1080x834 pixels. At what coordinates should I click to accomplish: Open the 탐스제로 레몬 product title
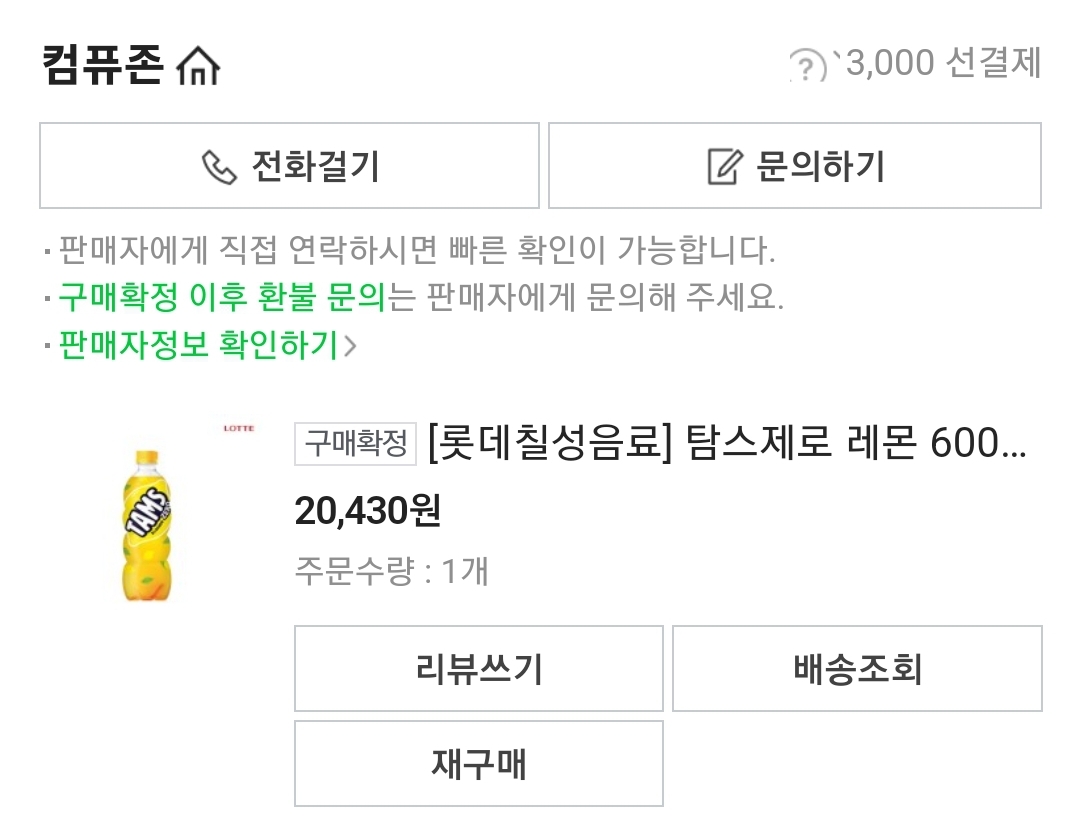pyautogui.click(x=727, y=443)
